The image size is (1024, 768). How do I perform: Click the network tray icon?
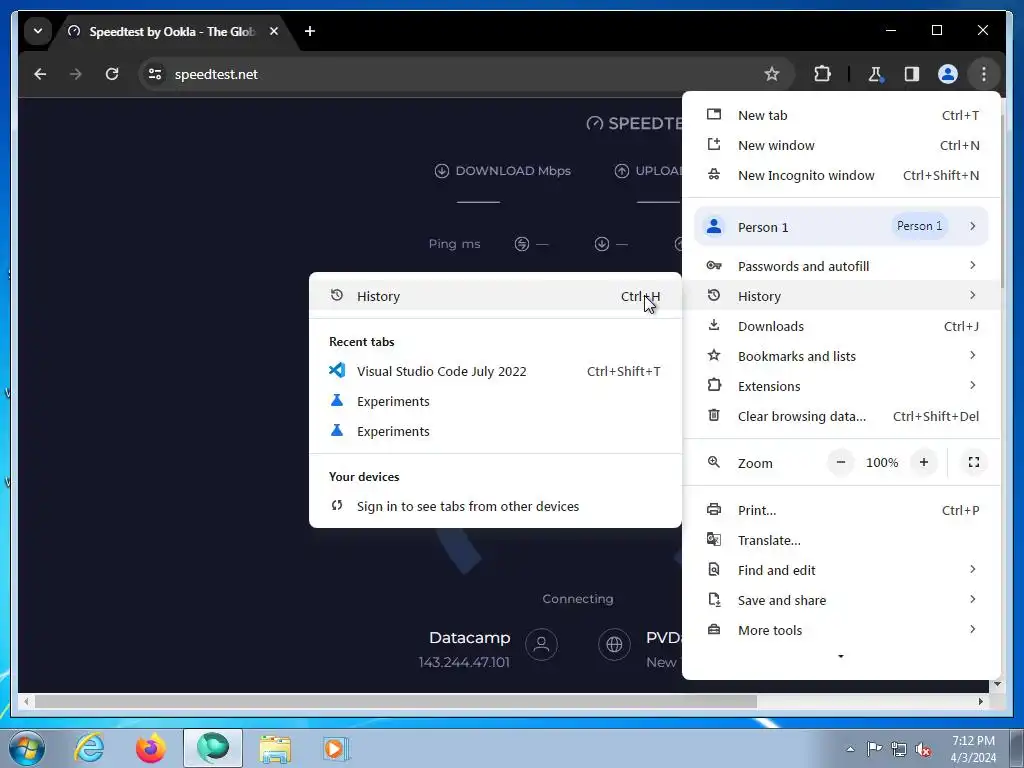click(x=899, y=749)
